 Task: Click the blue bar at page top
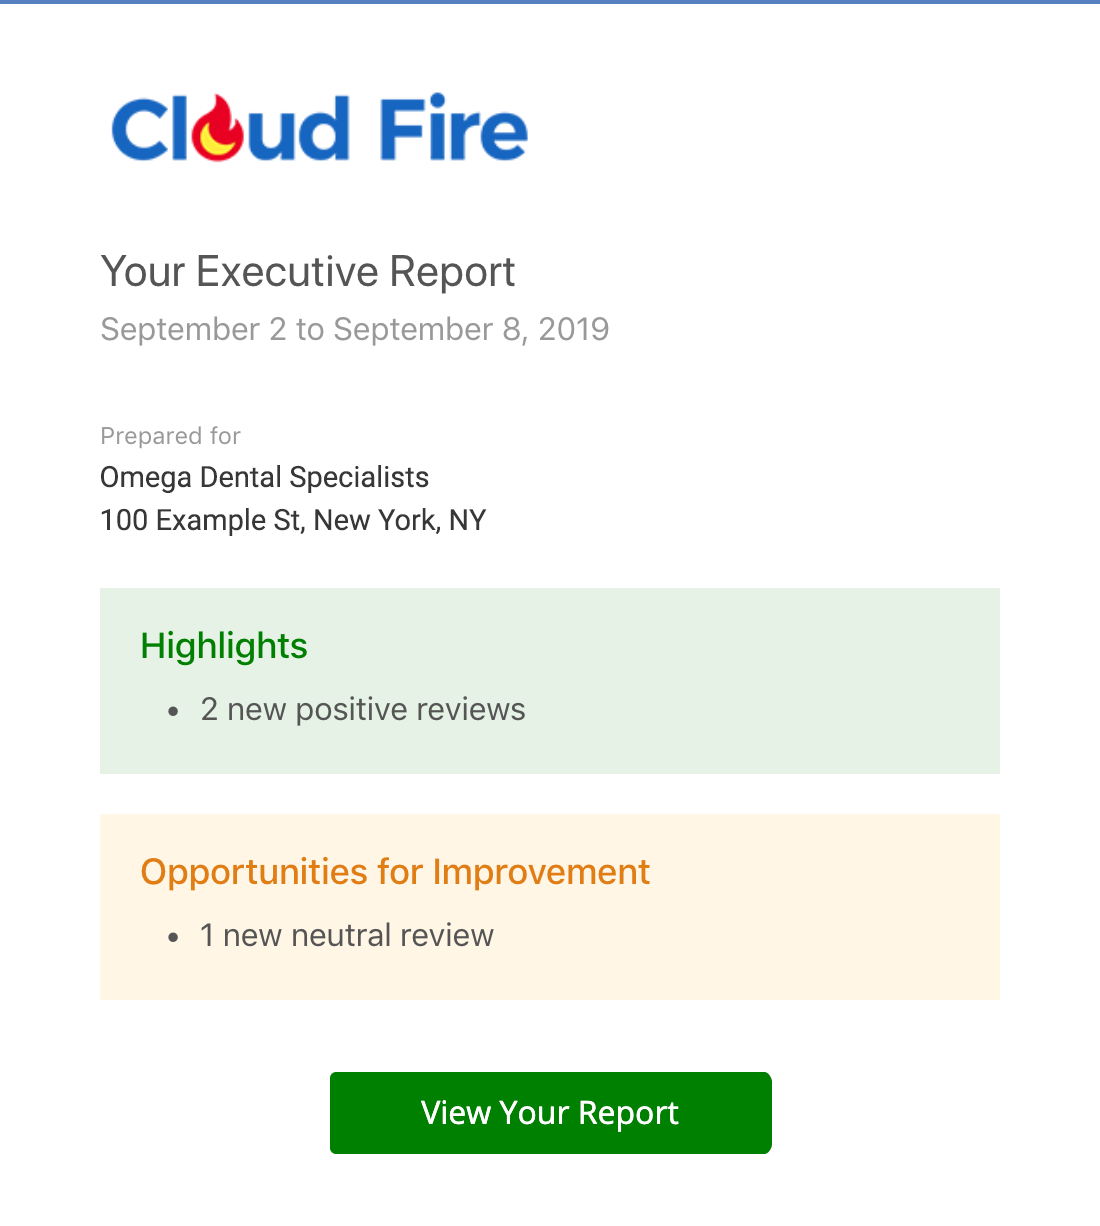click(550, 2)
